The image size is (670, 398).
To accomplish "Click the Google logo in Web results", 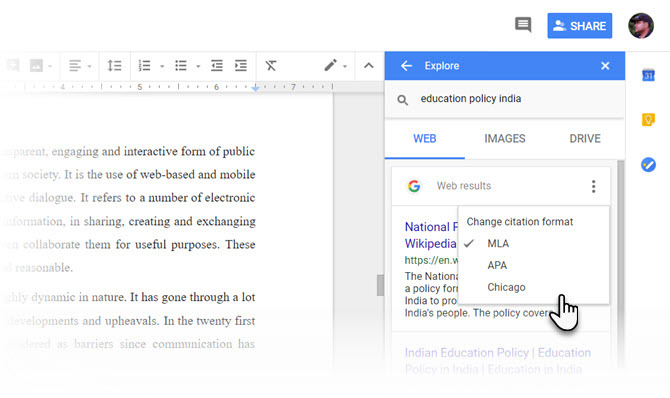I will [414, 186].
